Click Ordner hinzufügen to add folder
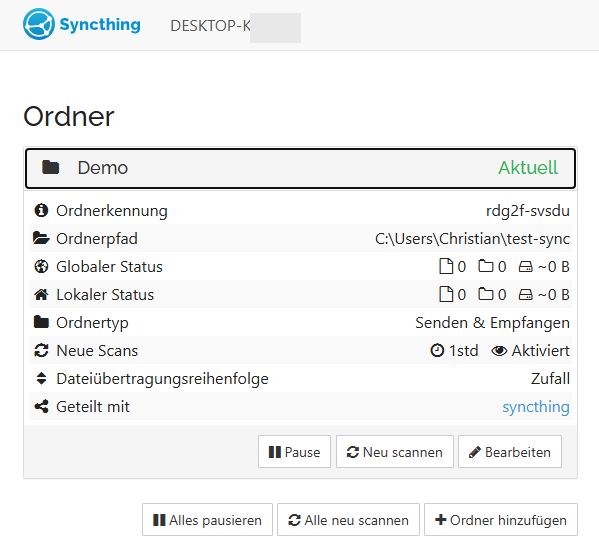Viewport: 599px width, 550px height. pyautogui.click(x=501, y=519)
